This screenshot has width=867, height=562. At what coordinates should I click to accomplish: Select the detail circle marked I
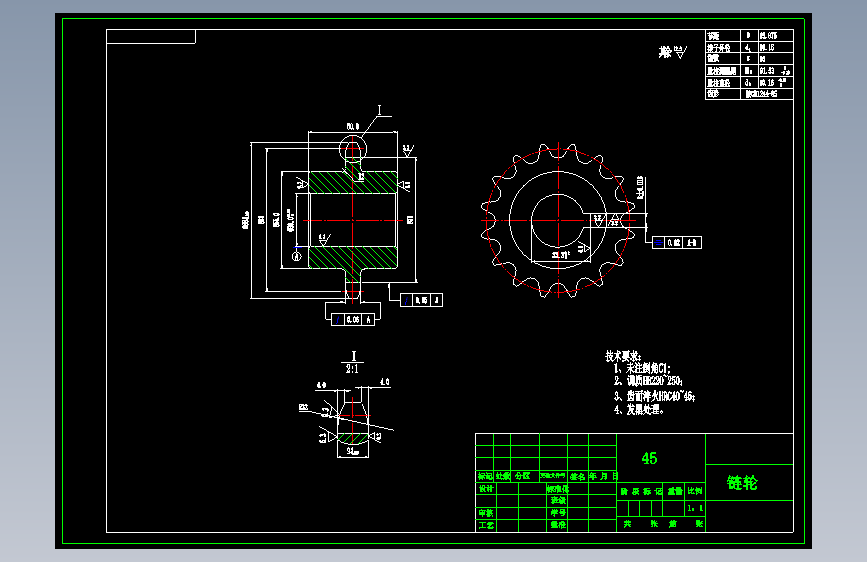353,148
